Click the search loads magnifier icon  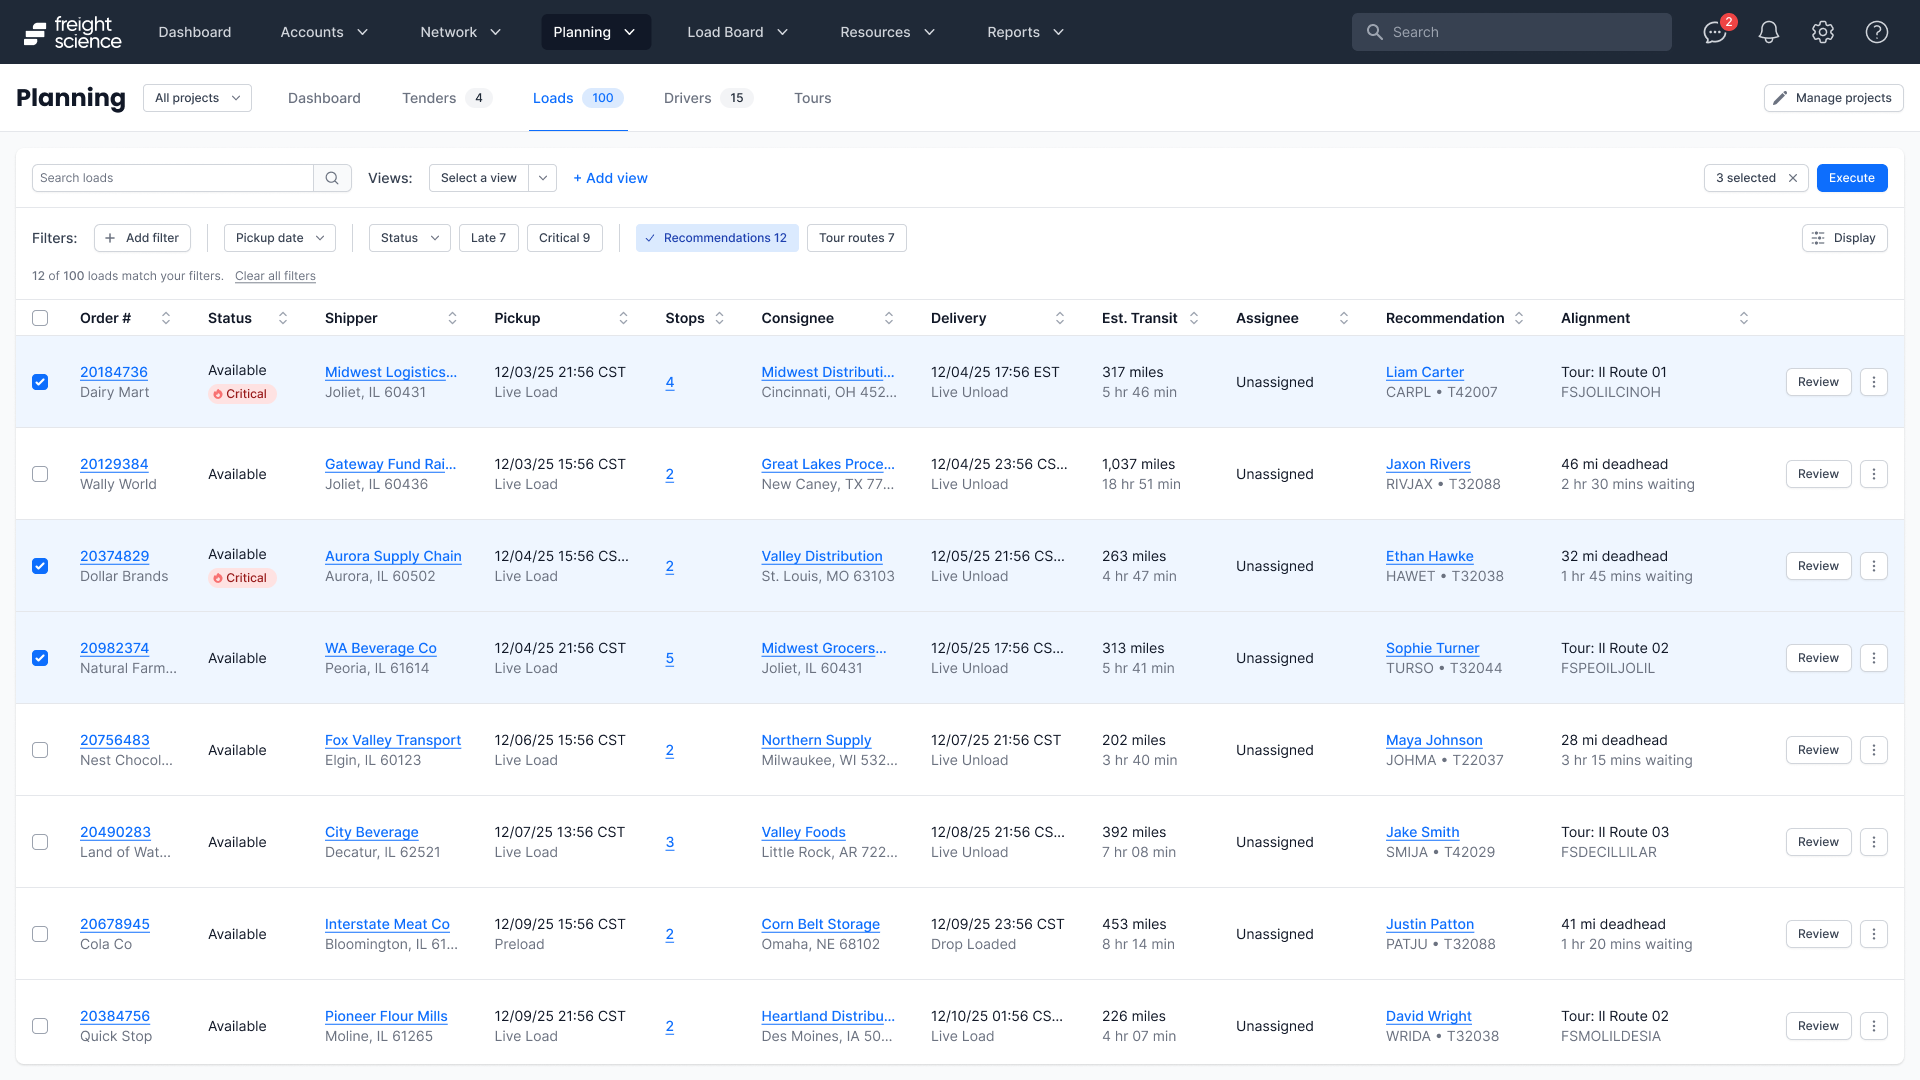tap(332, 178)
